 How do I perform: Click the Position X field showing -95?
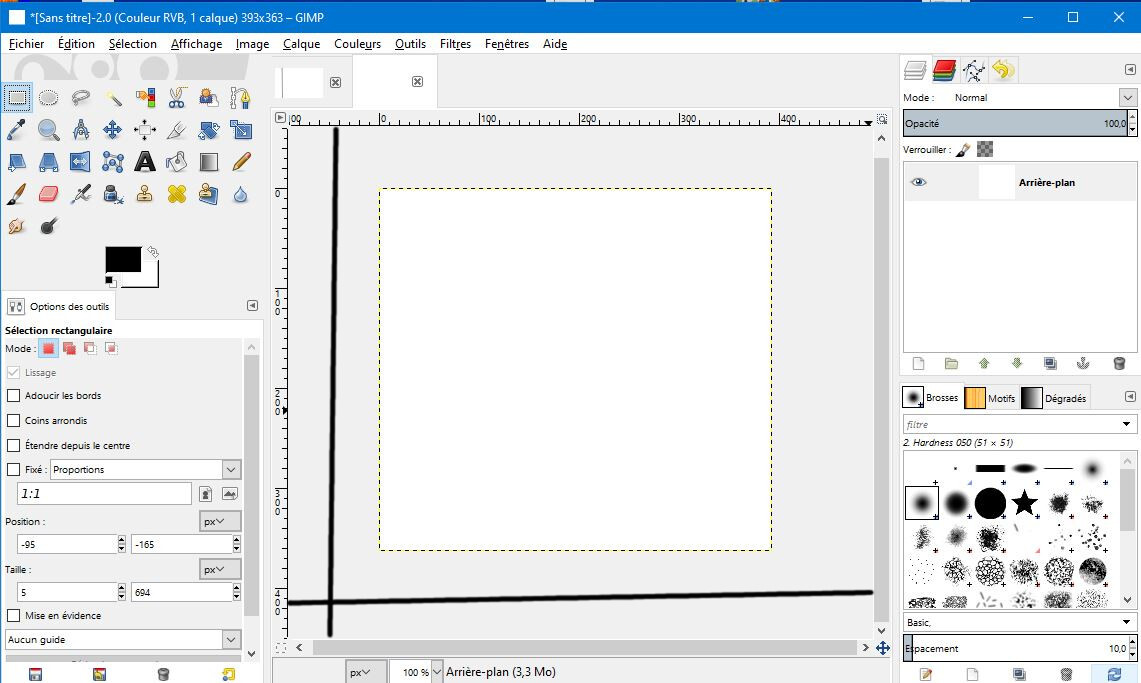67,544
